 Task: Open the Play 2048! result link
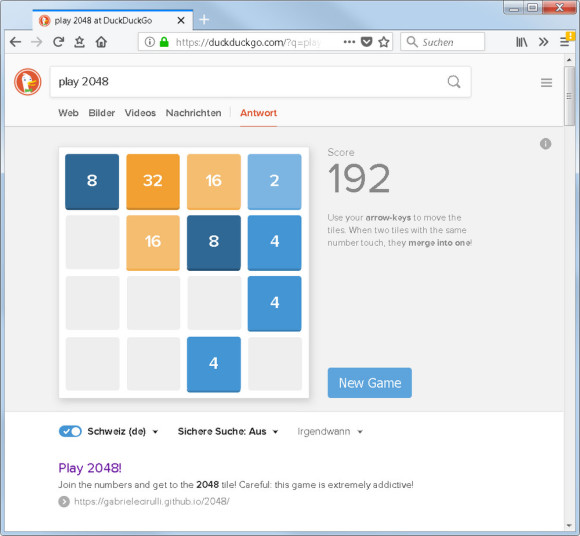coord(90,468)
